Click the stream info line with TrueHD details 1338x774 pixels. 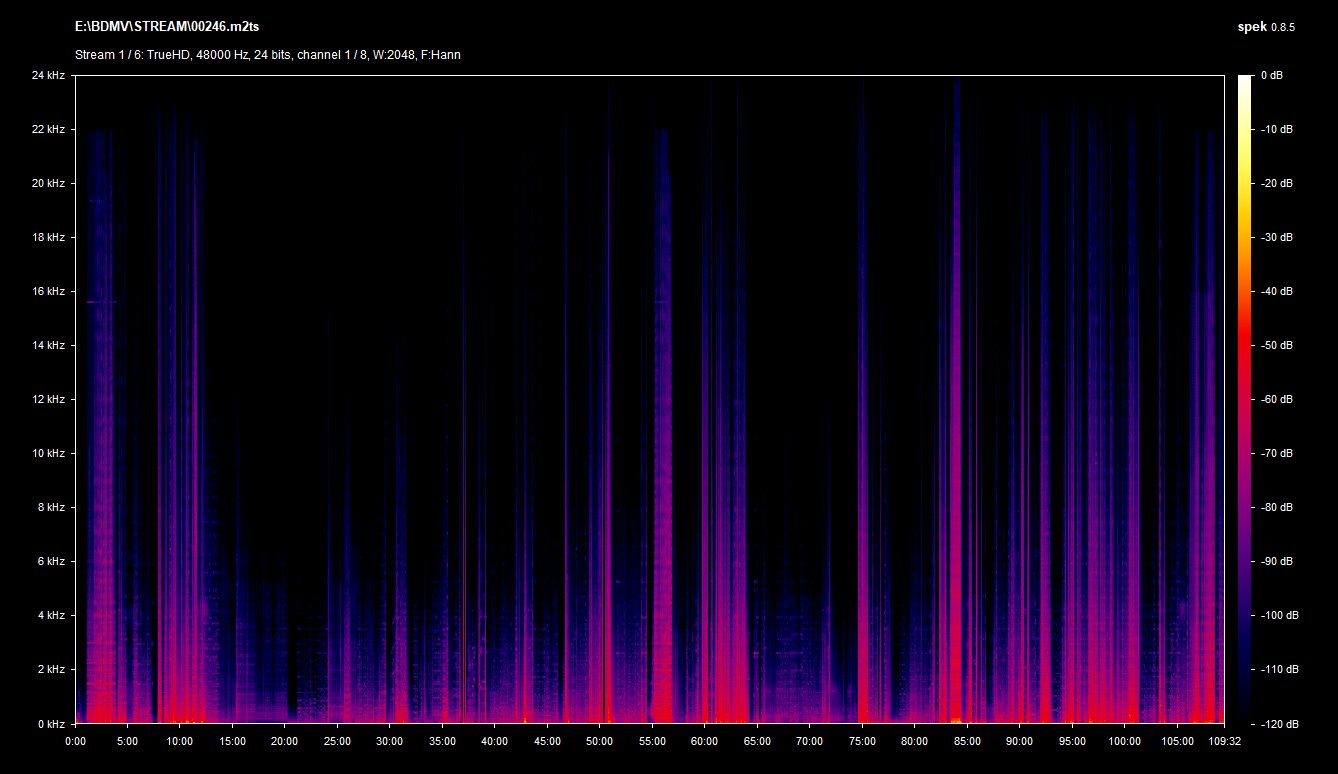267,55
